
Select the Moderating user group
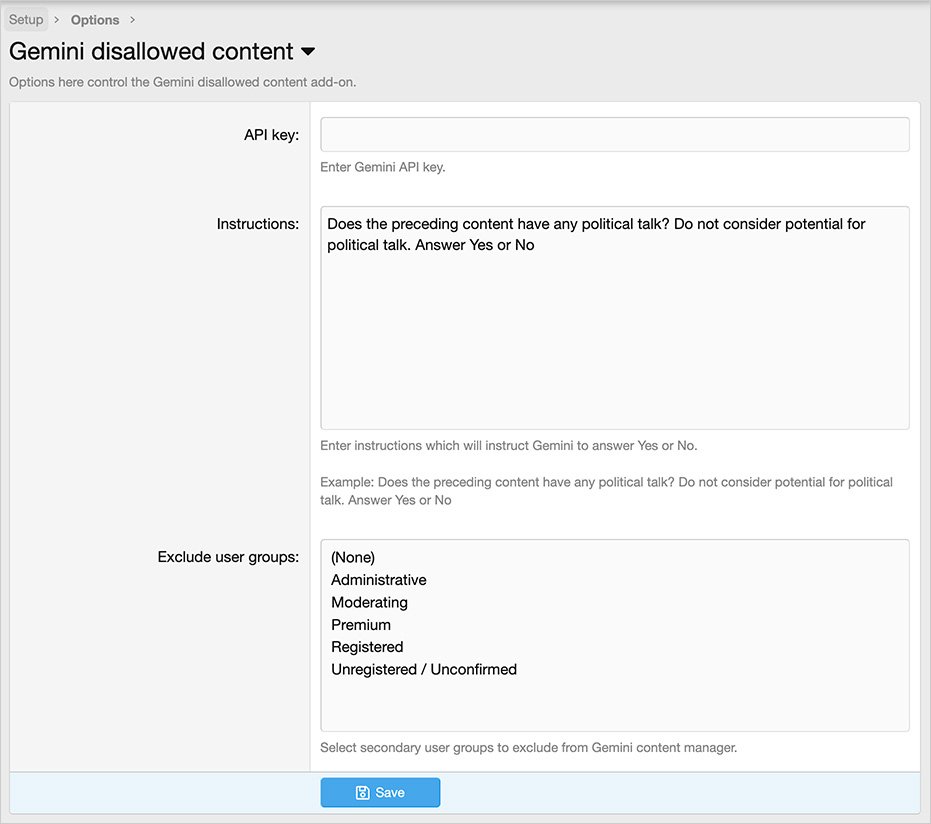[369, 602]
